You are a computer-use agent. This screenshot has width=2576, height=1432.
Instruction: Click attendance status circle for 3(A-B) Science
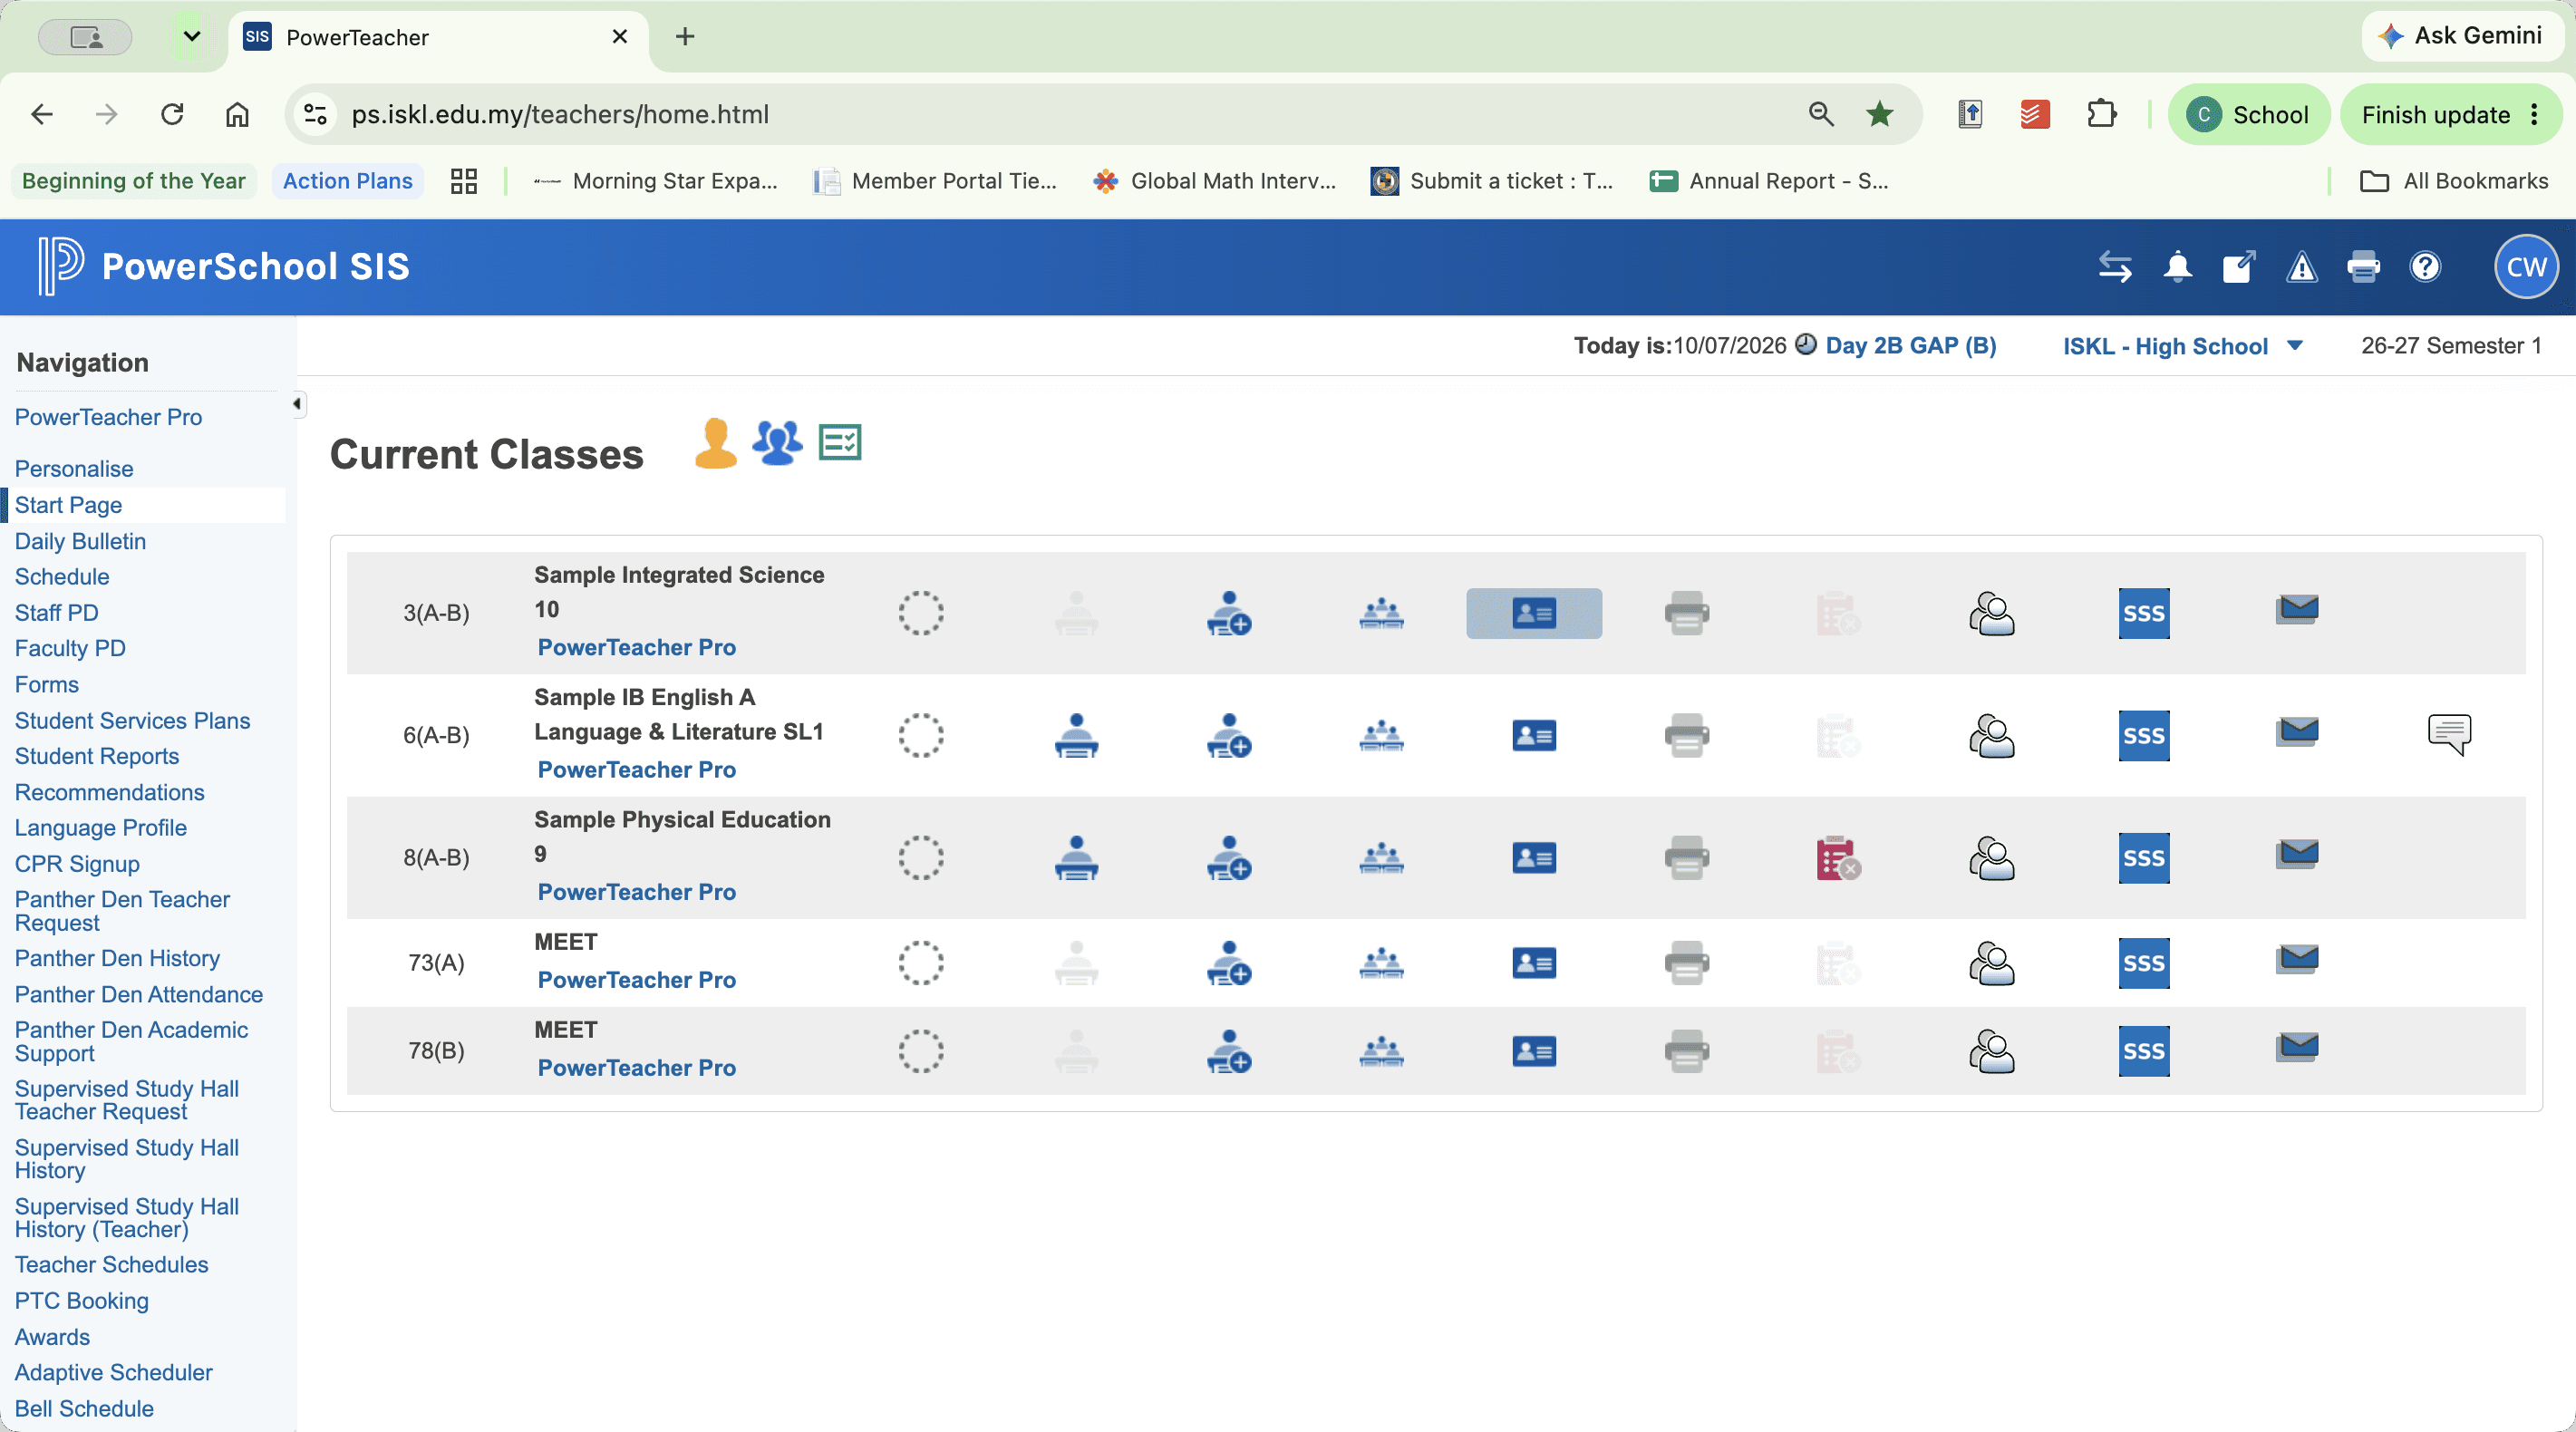point(920,613)
